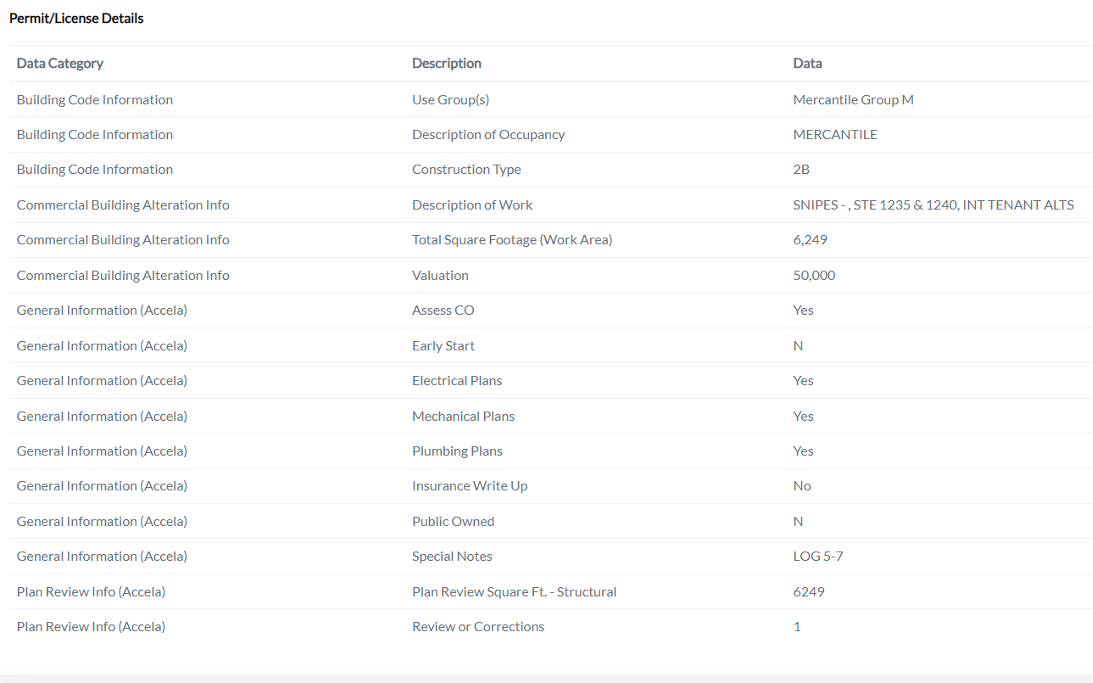Click the "Total Square Footage (Work Area)" label
The width and height of the screenshot is (1093, 683).
(512, 240)
